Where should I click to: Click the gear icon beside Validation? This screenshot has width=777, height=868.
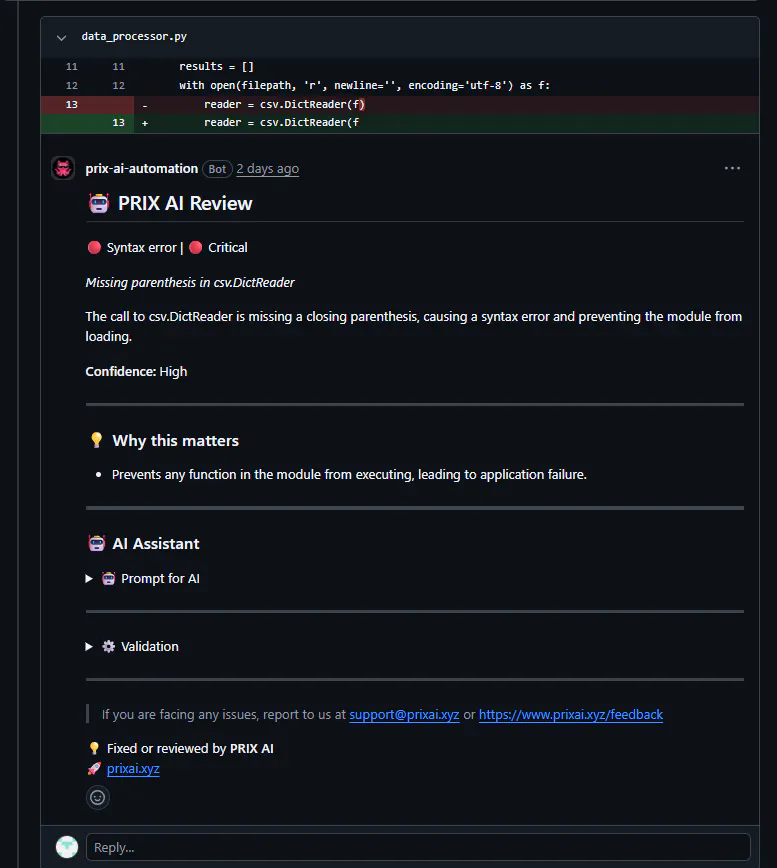[x=108, y=647]
